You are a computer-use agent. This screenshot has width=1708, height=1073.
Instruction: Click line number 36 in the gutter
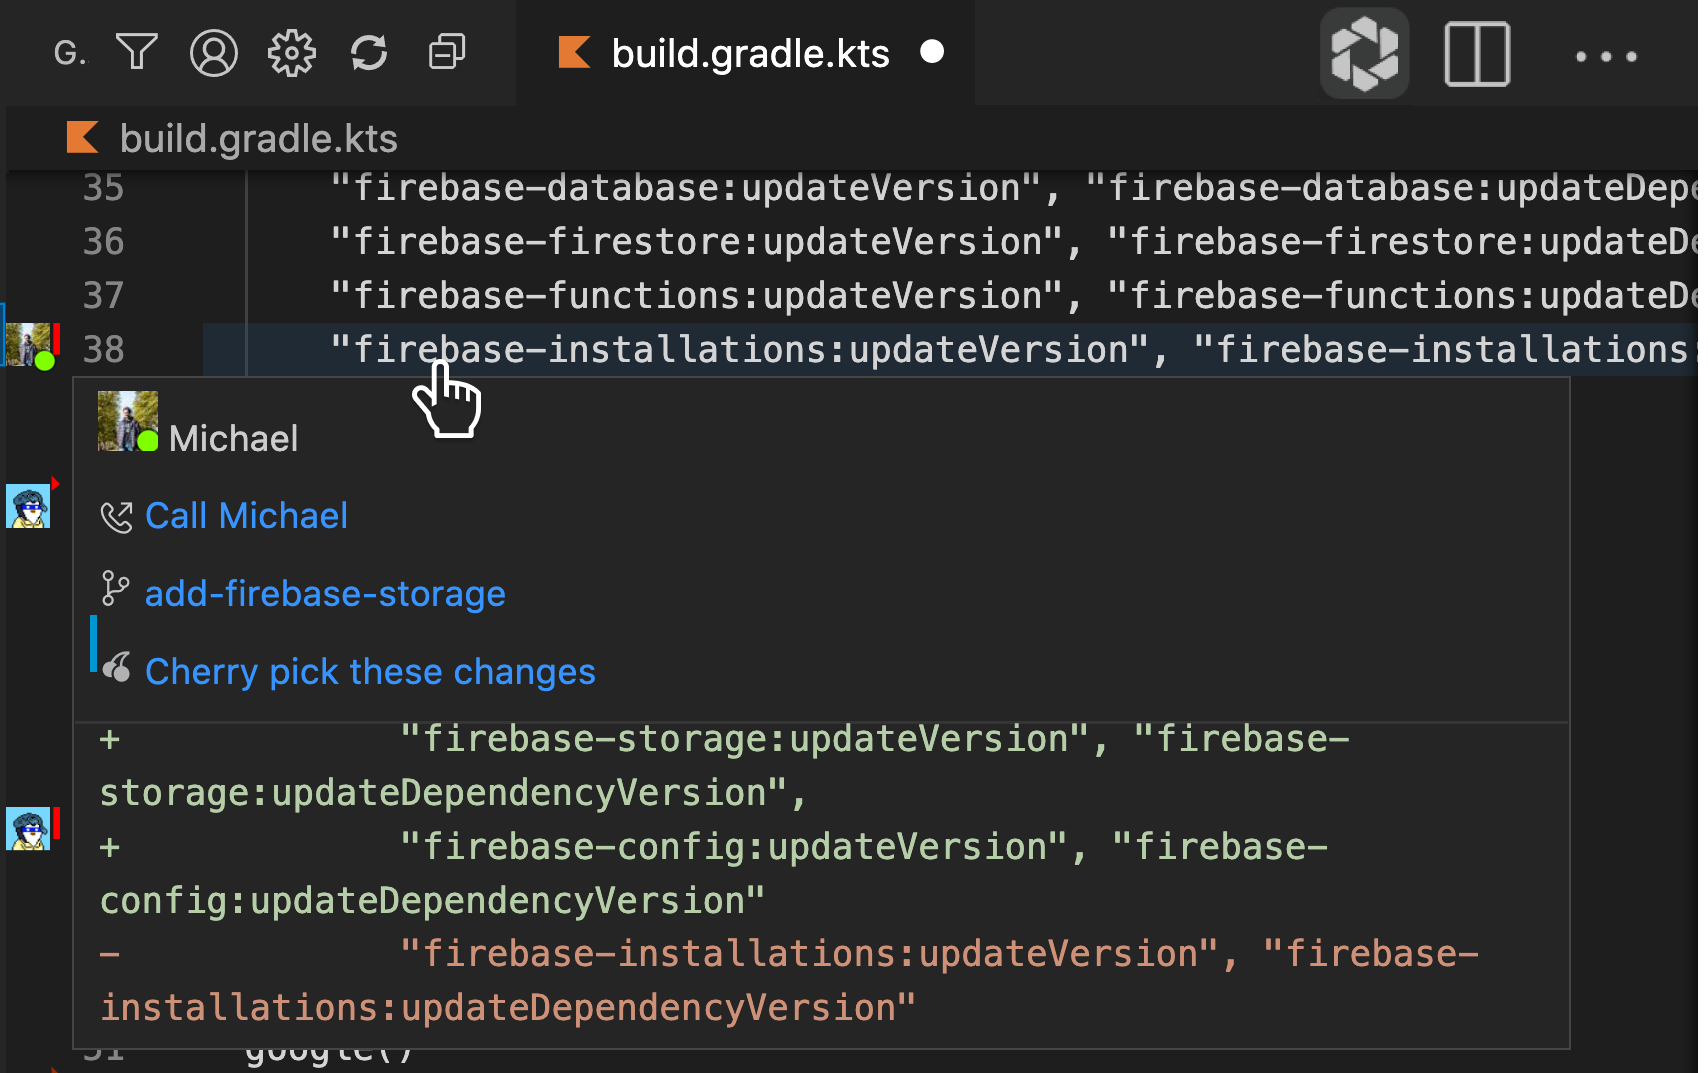pyautogui.click(x=103, y=242)
